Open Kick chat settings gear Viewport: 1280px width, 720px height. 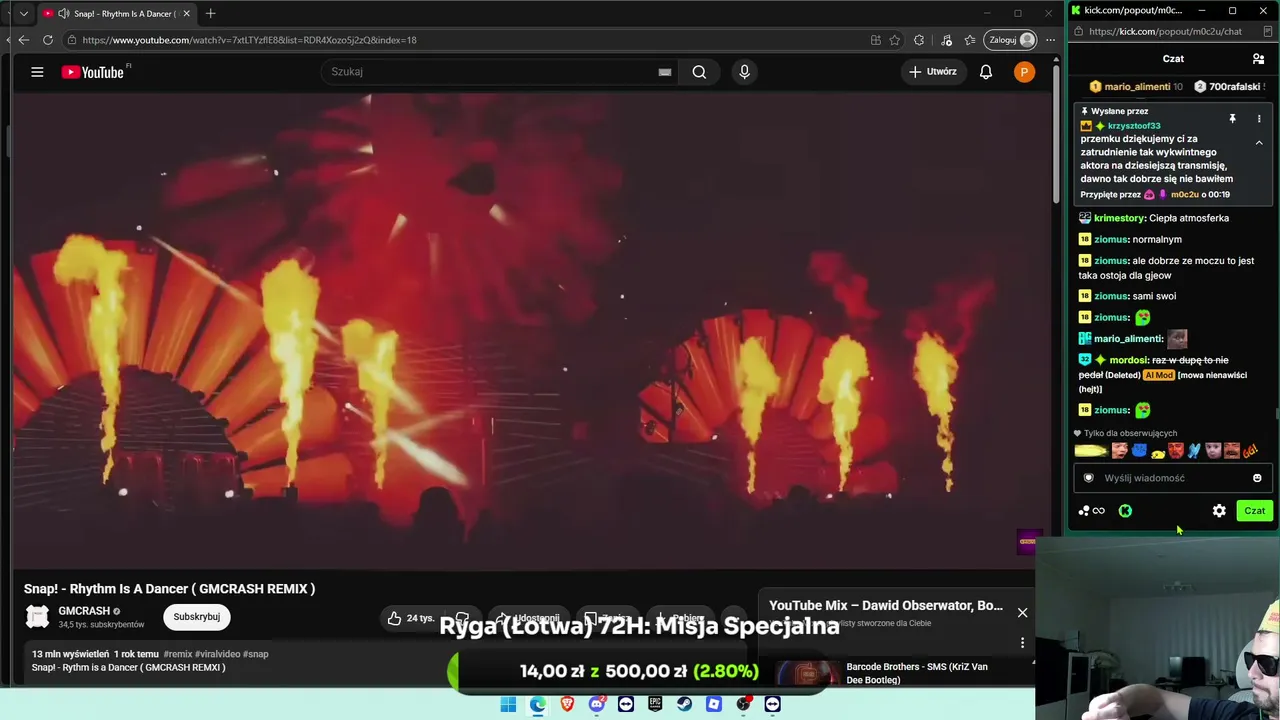[x=1219, y=511]
